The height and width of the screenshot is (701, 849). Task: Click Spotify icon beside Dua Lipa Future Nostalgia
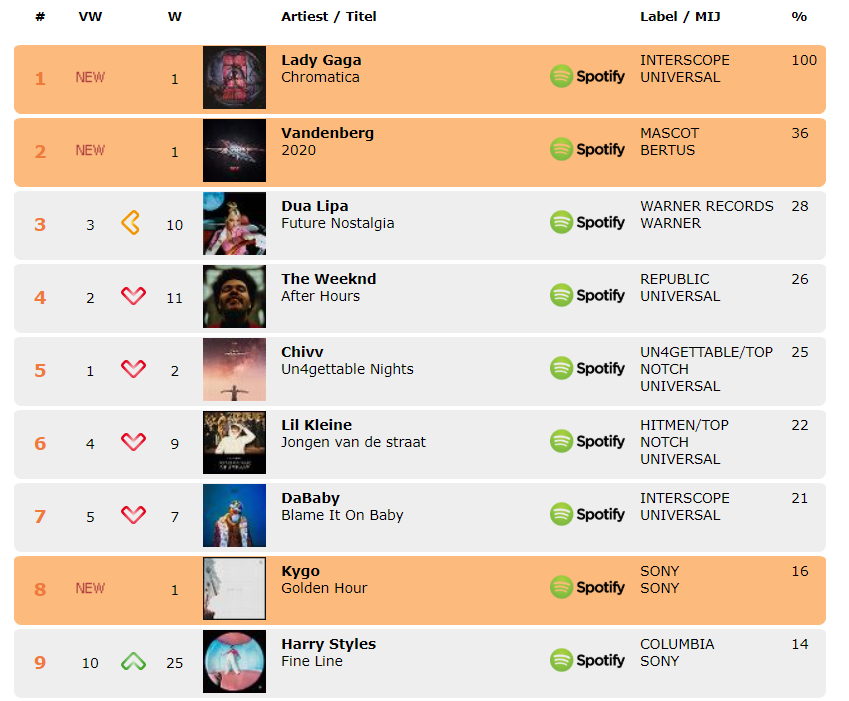[x=587, y=222]
